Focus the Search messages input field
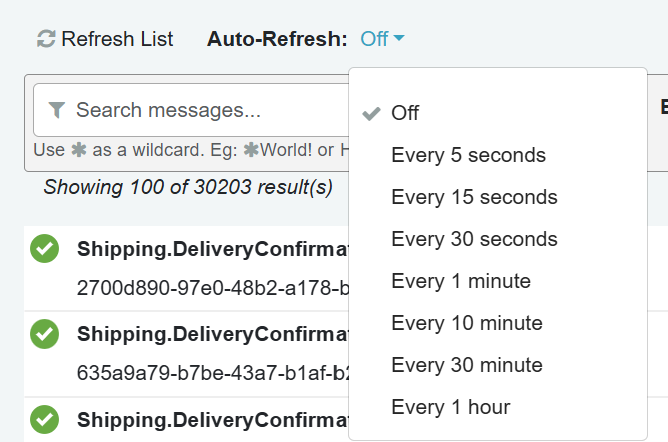Viewport: 668px width, 442px height. tap(191, 110)
